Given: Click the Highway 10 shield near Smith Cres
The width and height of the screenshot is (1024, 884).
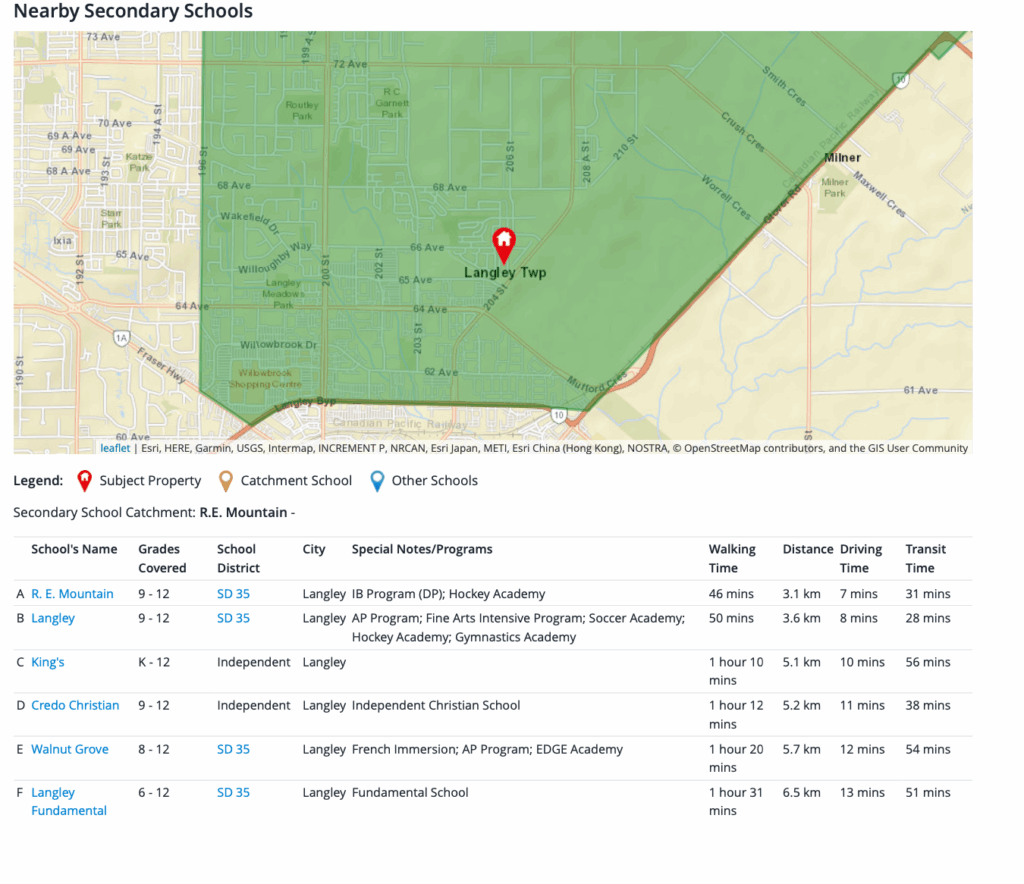Looking at the screenshot, I should (901, 80).
